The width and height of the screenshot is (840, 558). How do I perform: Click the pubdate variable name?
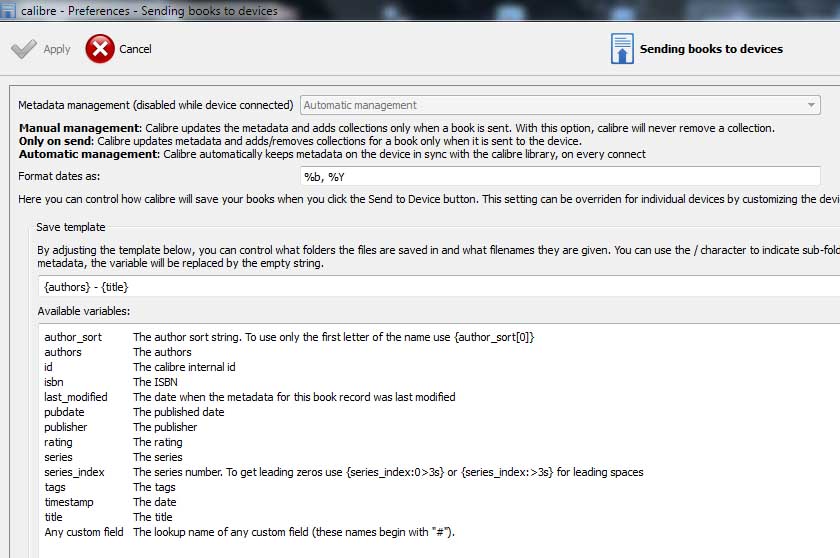click(x=64, y=412)
